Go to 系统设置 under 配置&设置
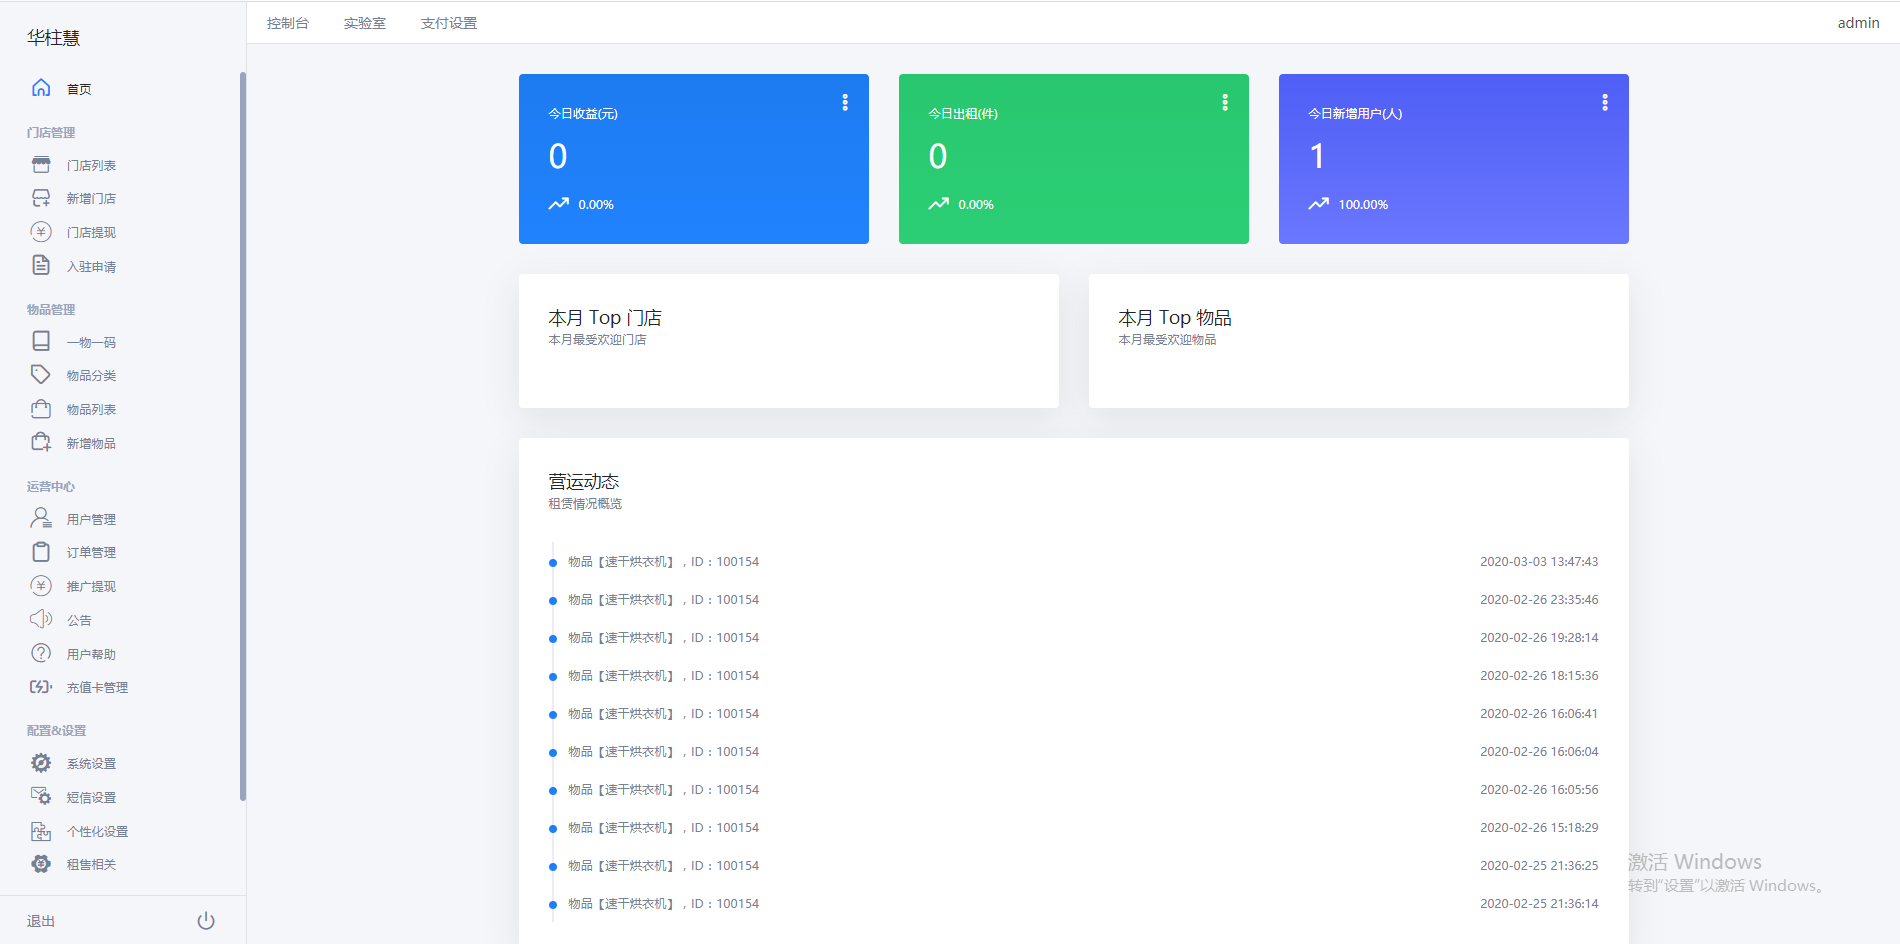This screenshot has width=1900, height=944. (91, 764)
